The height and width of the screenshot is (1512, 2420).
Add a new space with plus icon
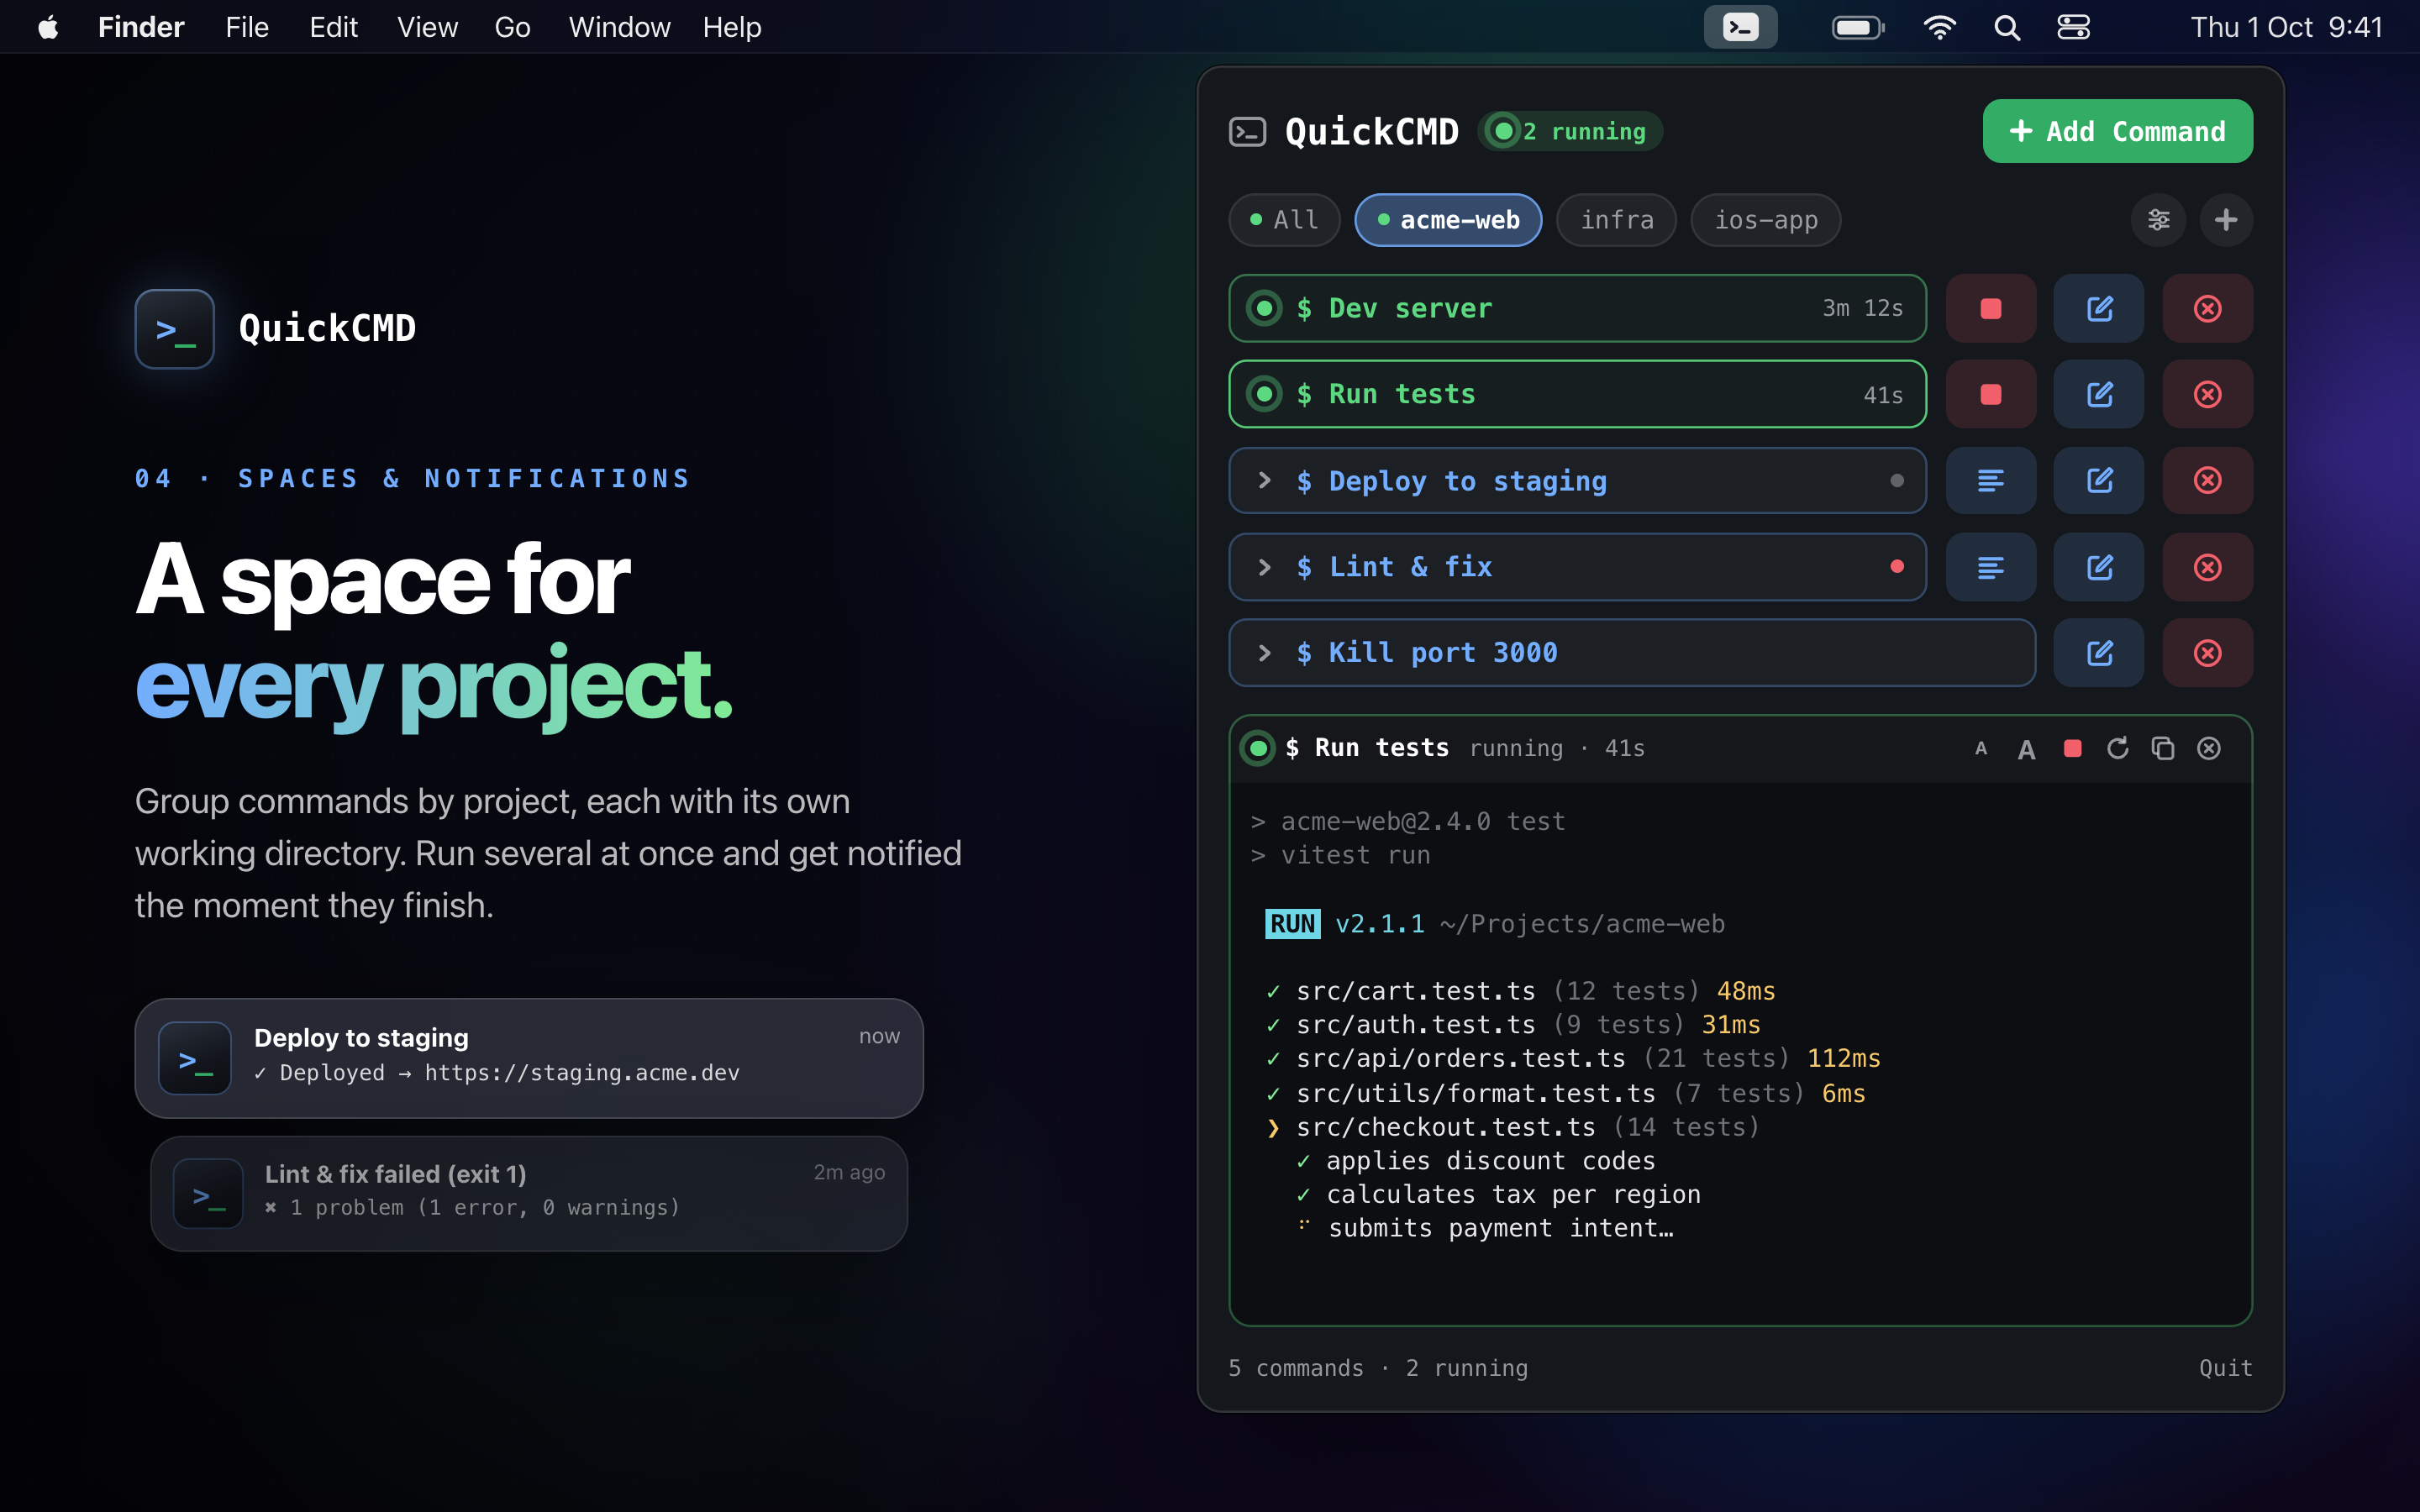click(2226, 220)
